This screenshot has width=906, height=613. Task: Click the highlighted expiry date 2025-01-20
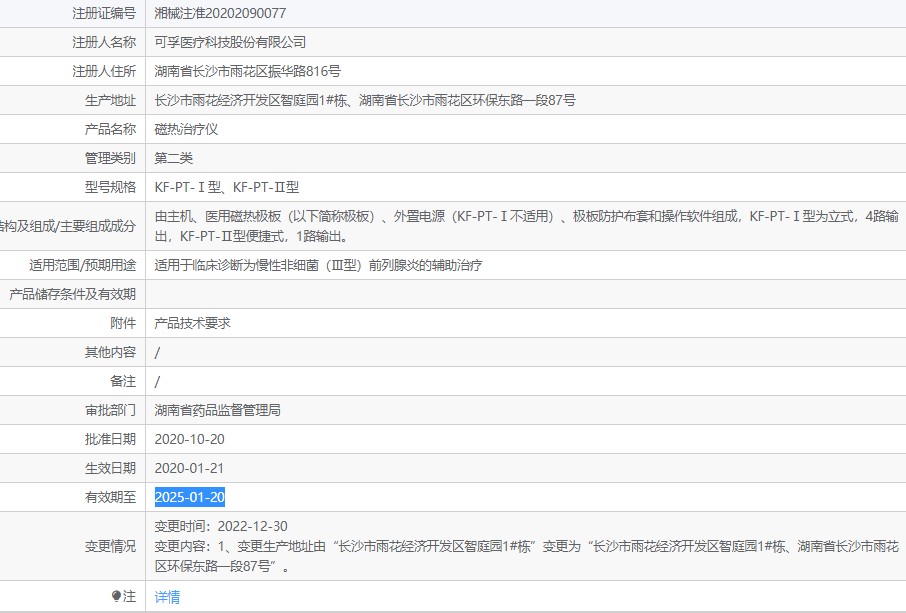(x=190, y=497)
